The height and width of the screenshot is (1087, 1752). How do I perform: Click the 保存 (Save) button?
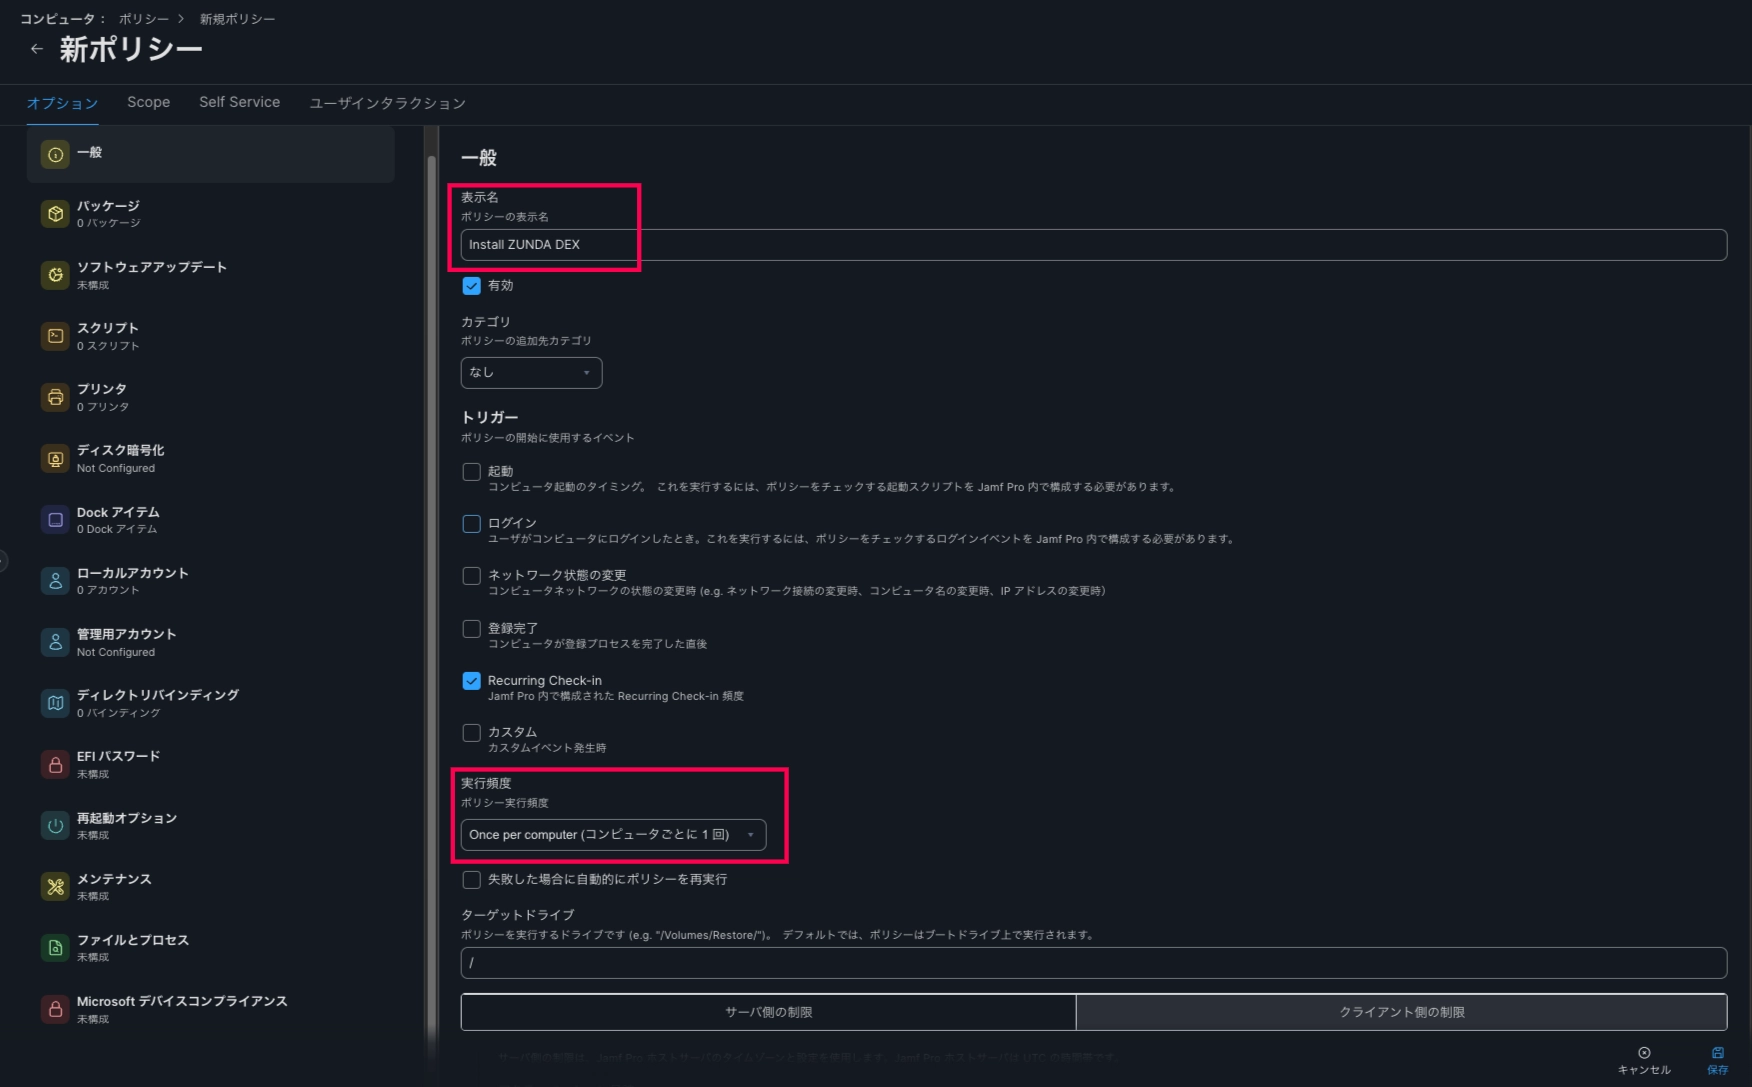(x=1717, y=1060)
